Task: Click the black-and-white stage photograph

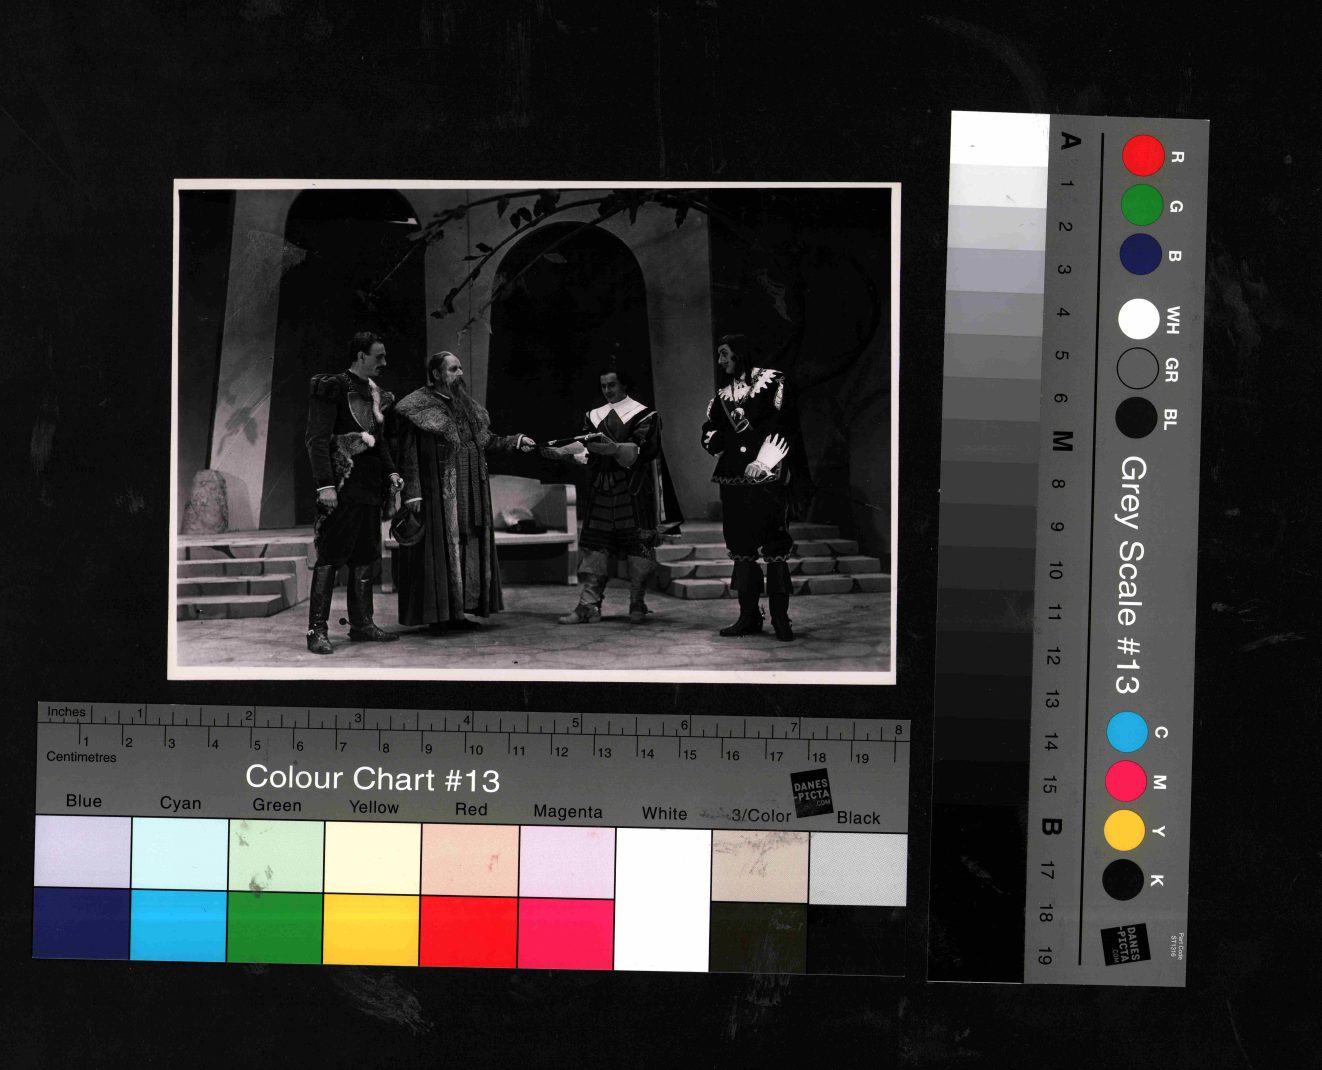Action: 534,430
